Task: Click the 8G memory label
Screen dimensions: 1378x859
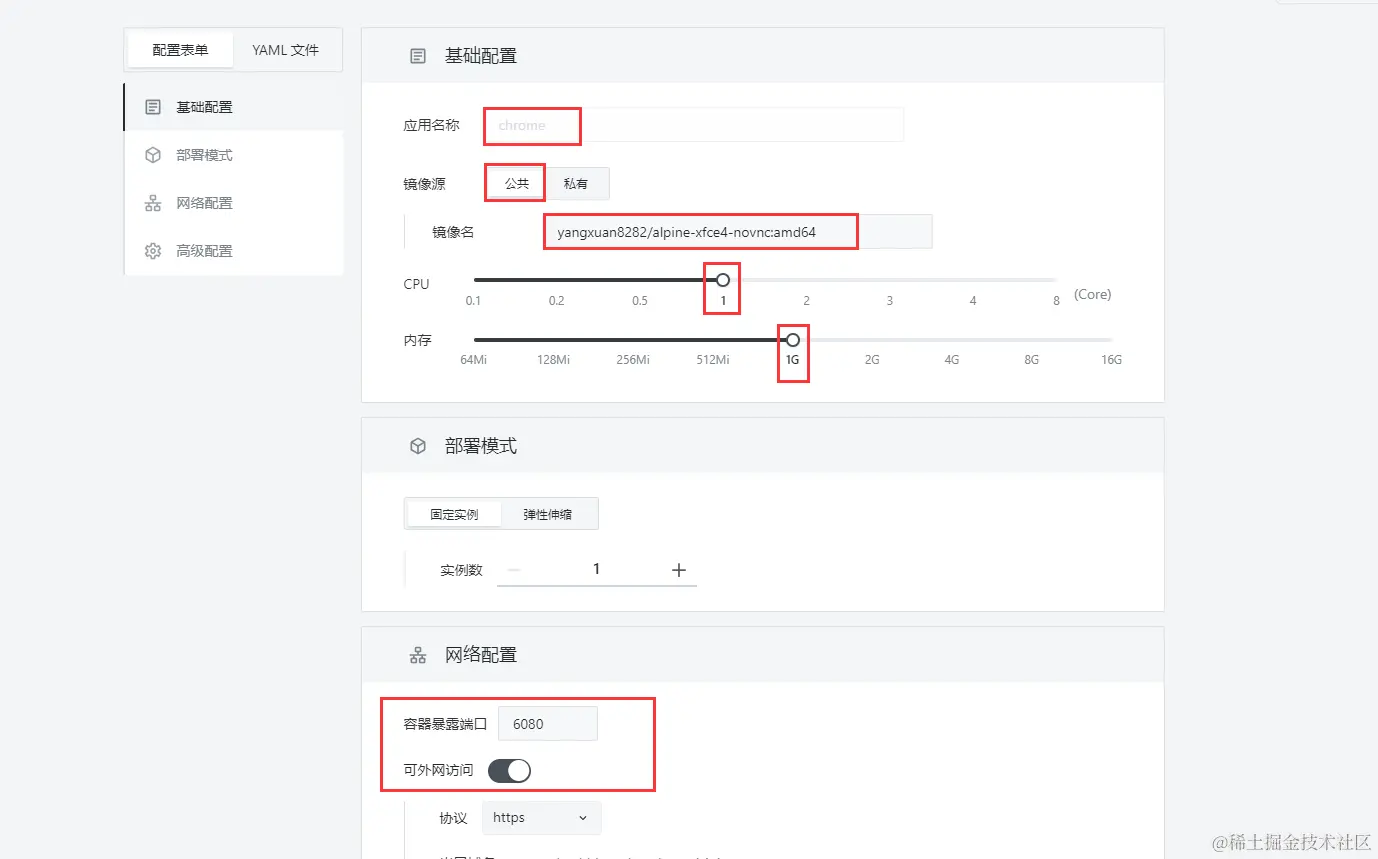Action: [x=1031, y=359]
